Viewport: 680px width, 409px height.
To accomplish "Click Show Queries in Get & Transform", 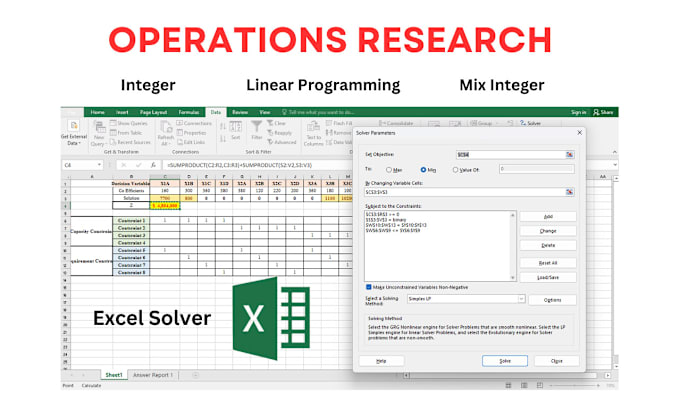I will pos(129,124).
